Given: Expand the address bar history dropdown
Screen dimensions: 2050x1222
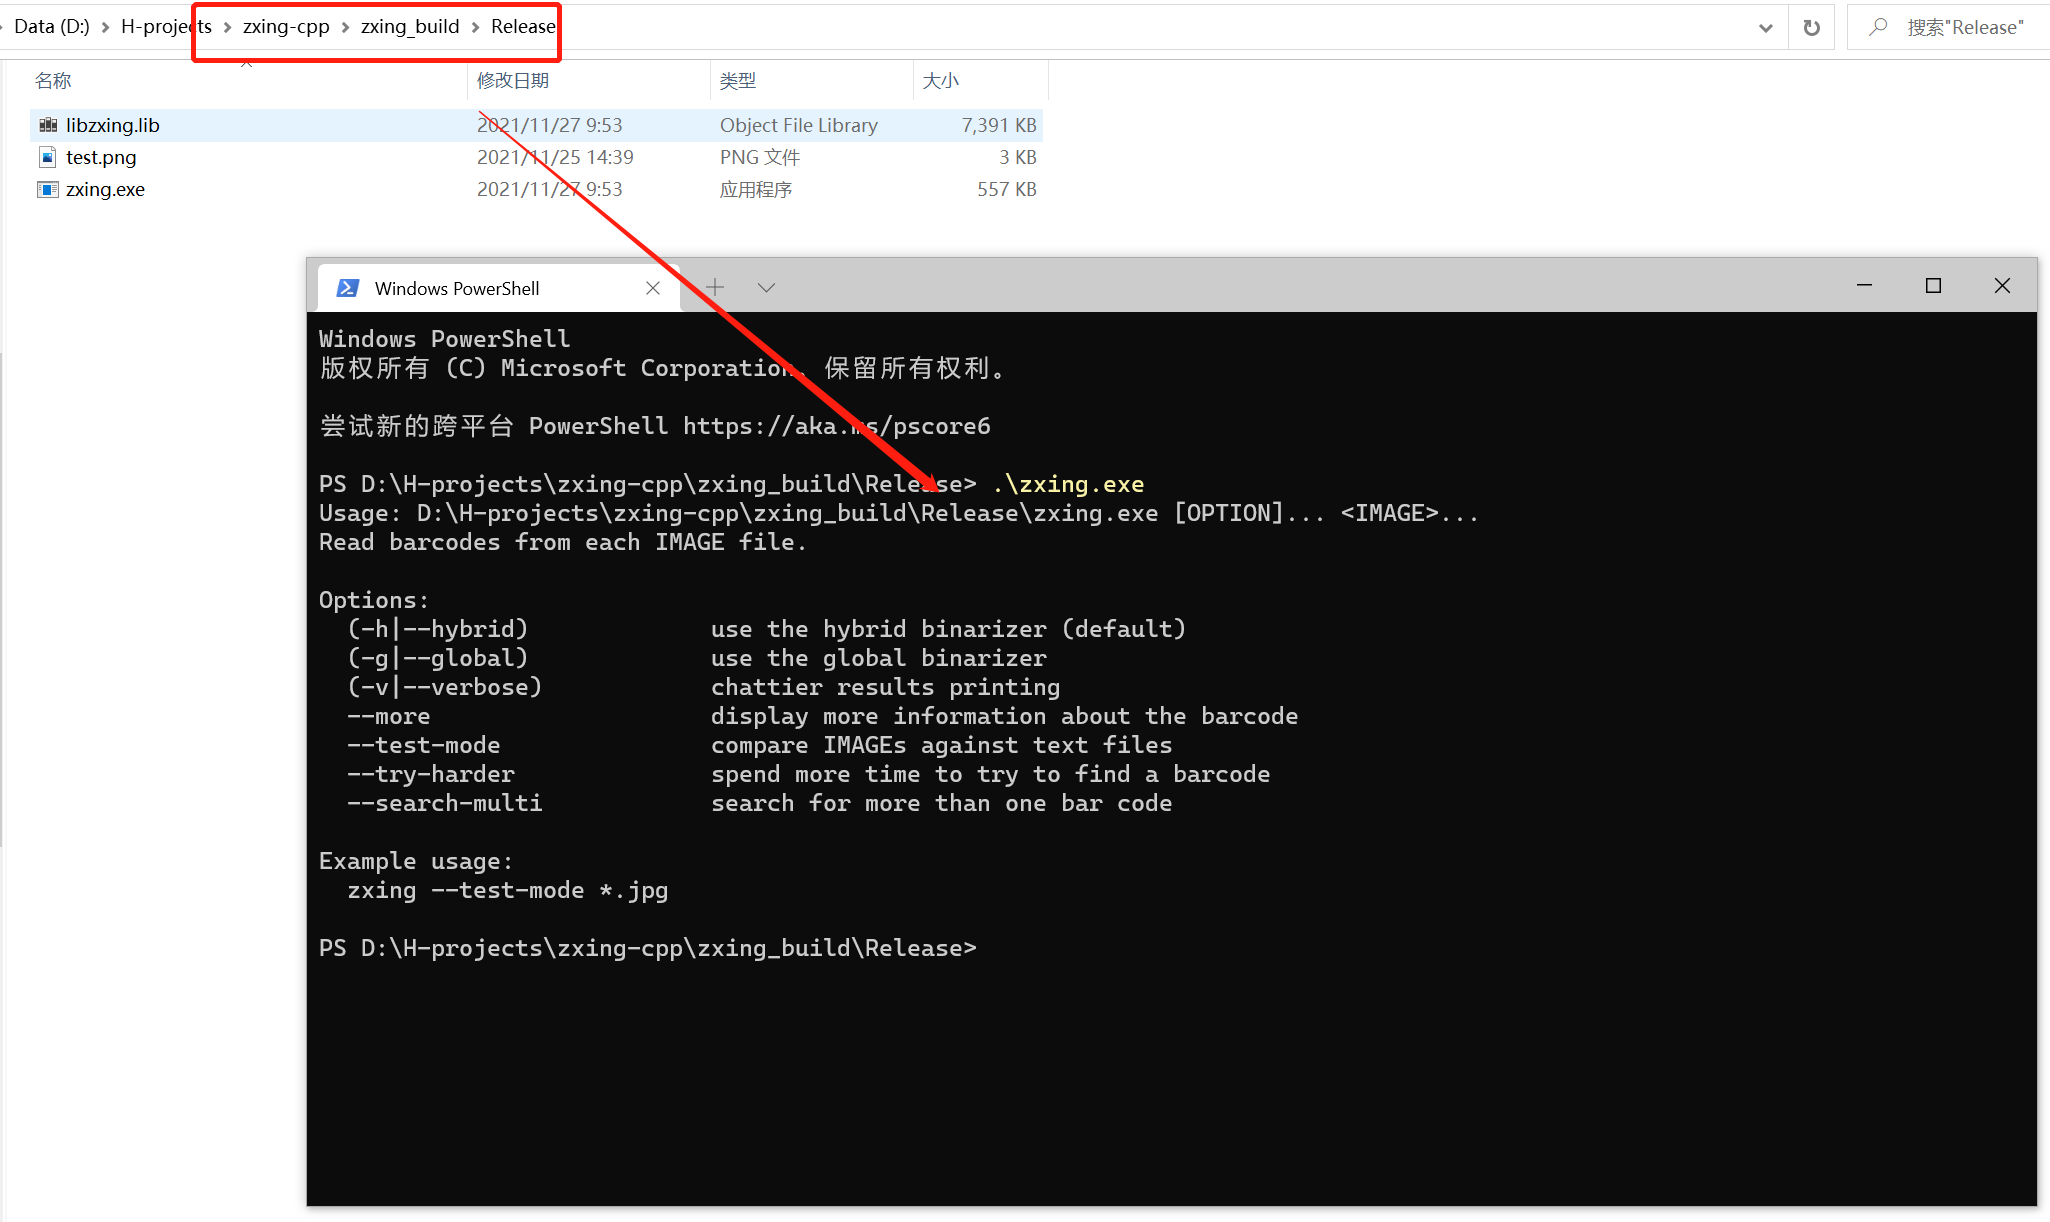Looking at the screenshot, I should tap(1765, 28).
